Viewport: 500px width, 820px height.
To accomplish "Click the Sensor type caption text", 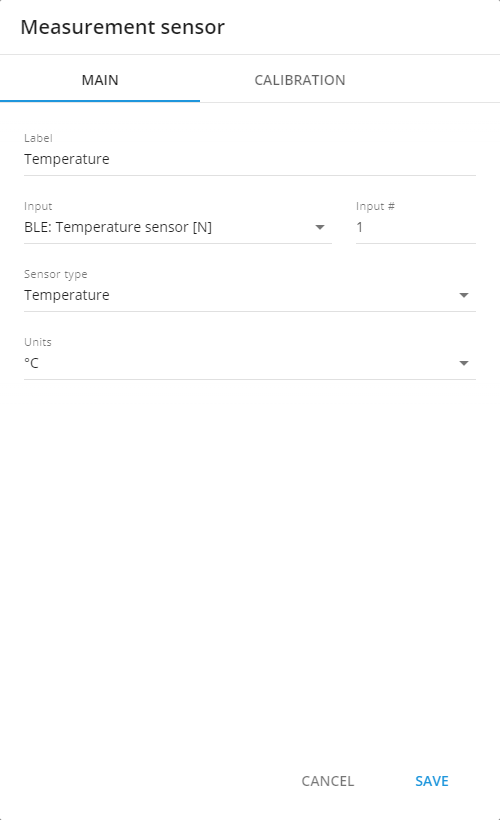I will [55, 274].
